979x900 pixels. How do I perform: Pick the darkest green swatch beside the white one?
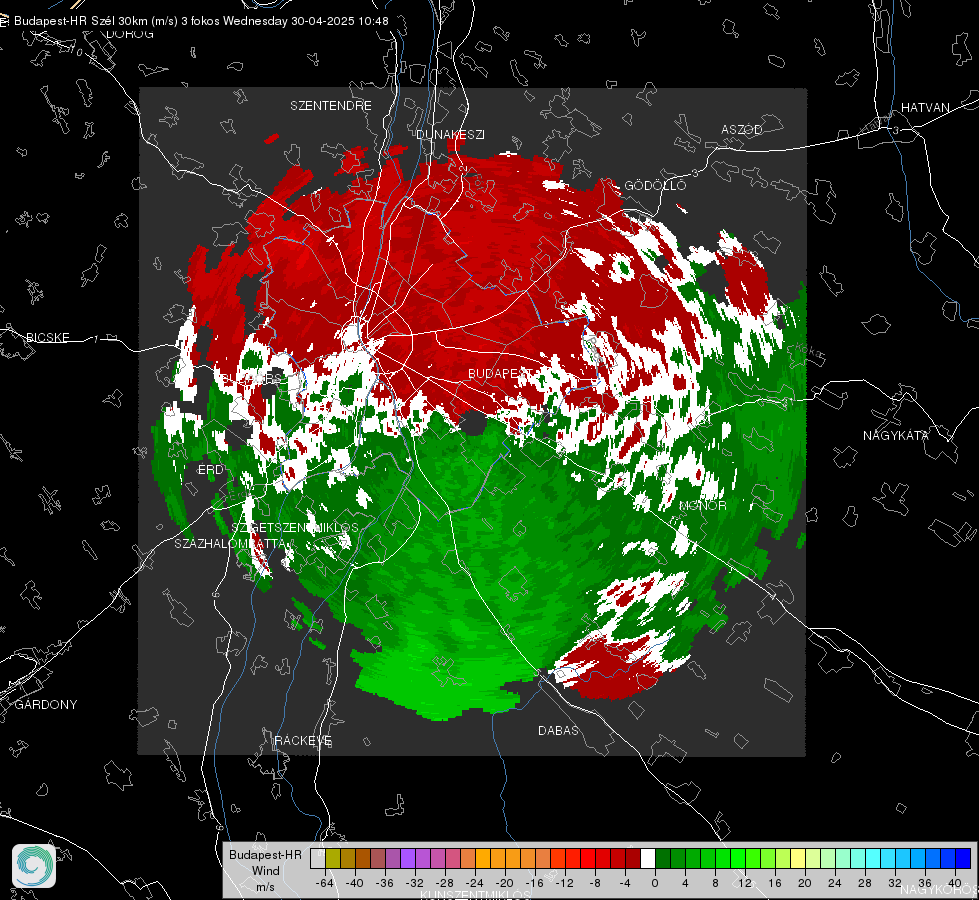pos(662,859)
